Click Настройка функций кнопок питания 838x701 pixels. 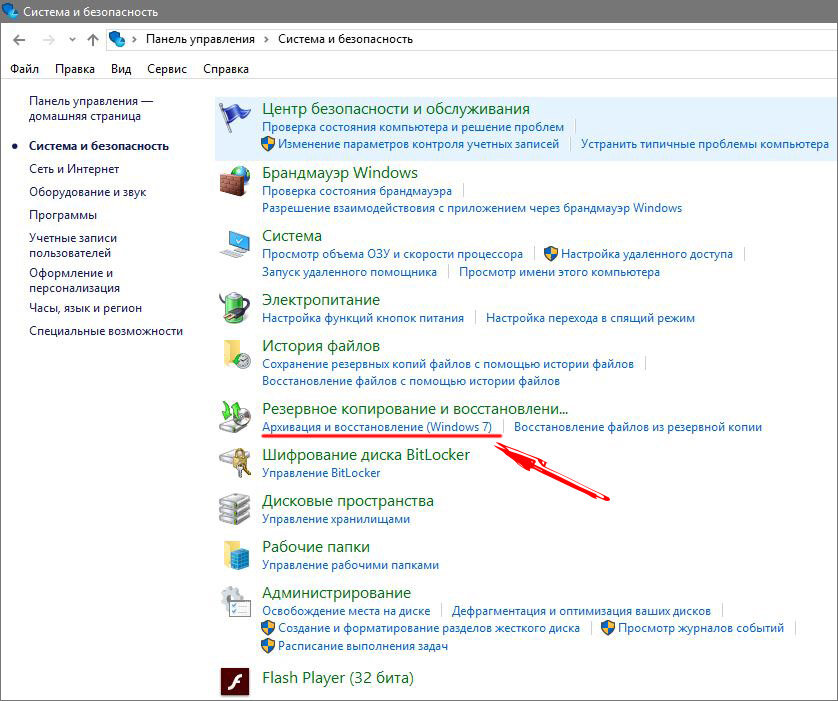click(x=363, y=318)
